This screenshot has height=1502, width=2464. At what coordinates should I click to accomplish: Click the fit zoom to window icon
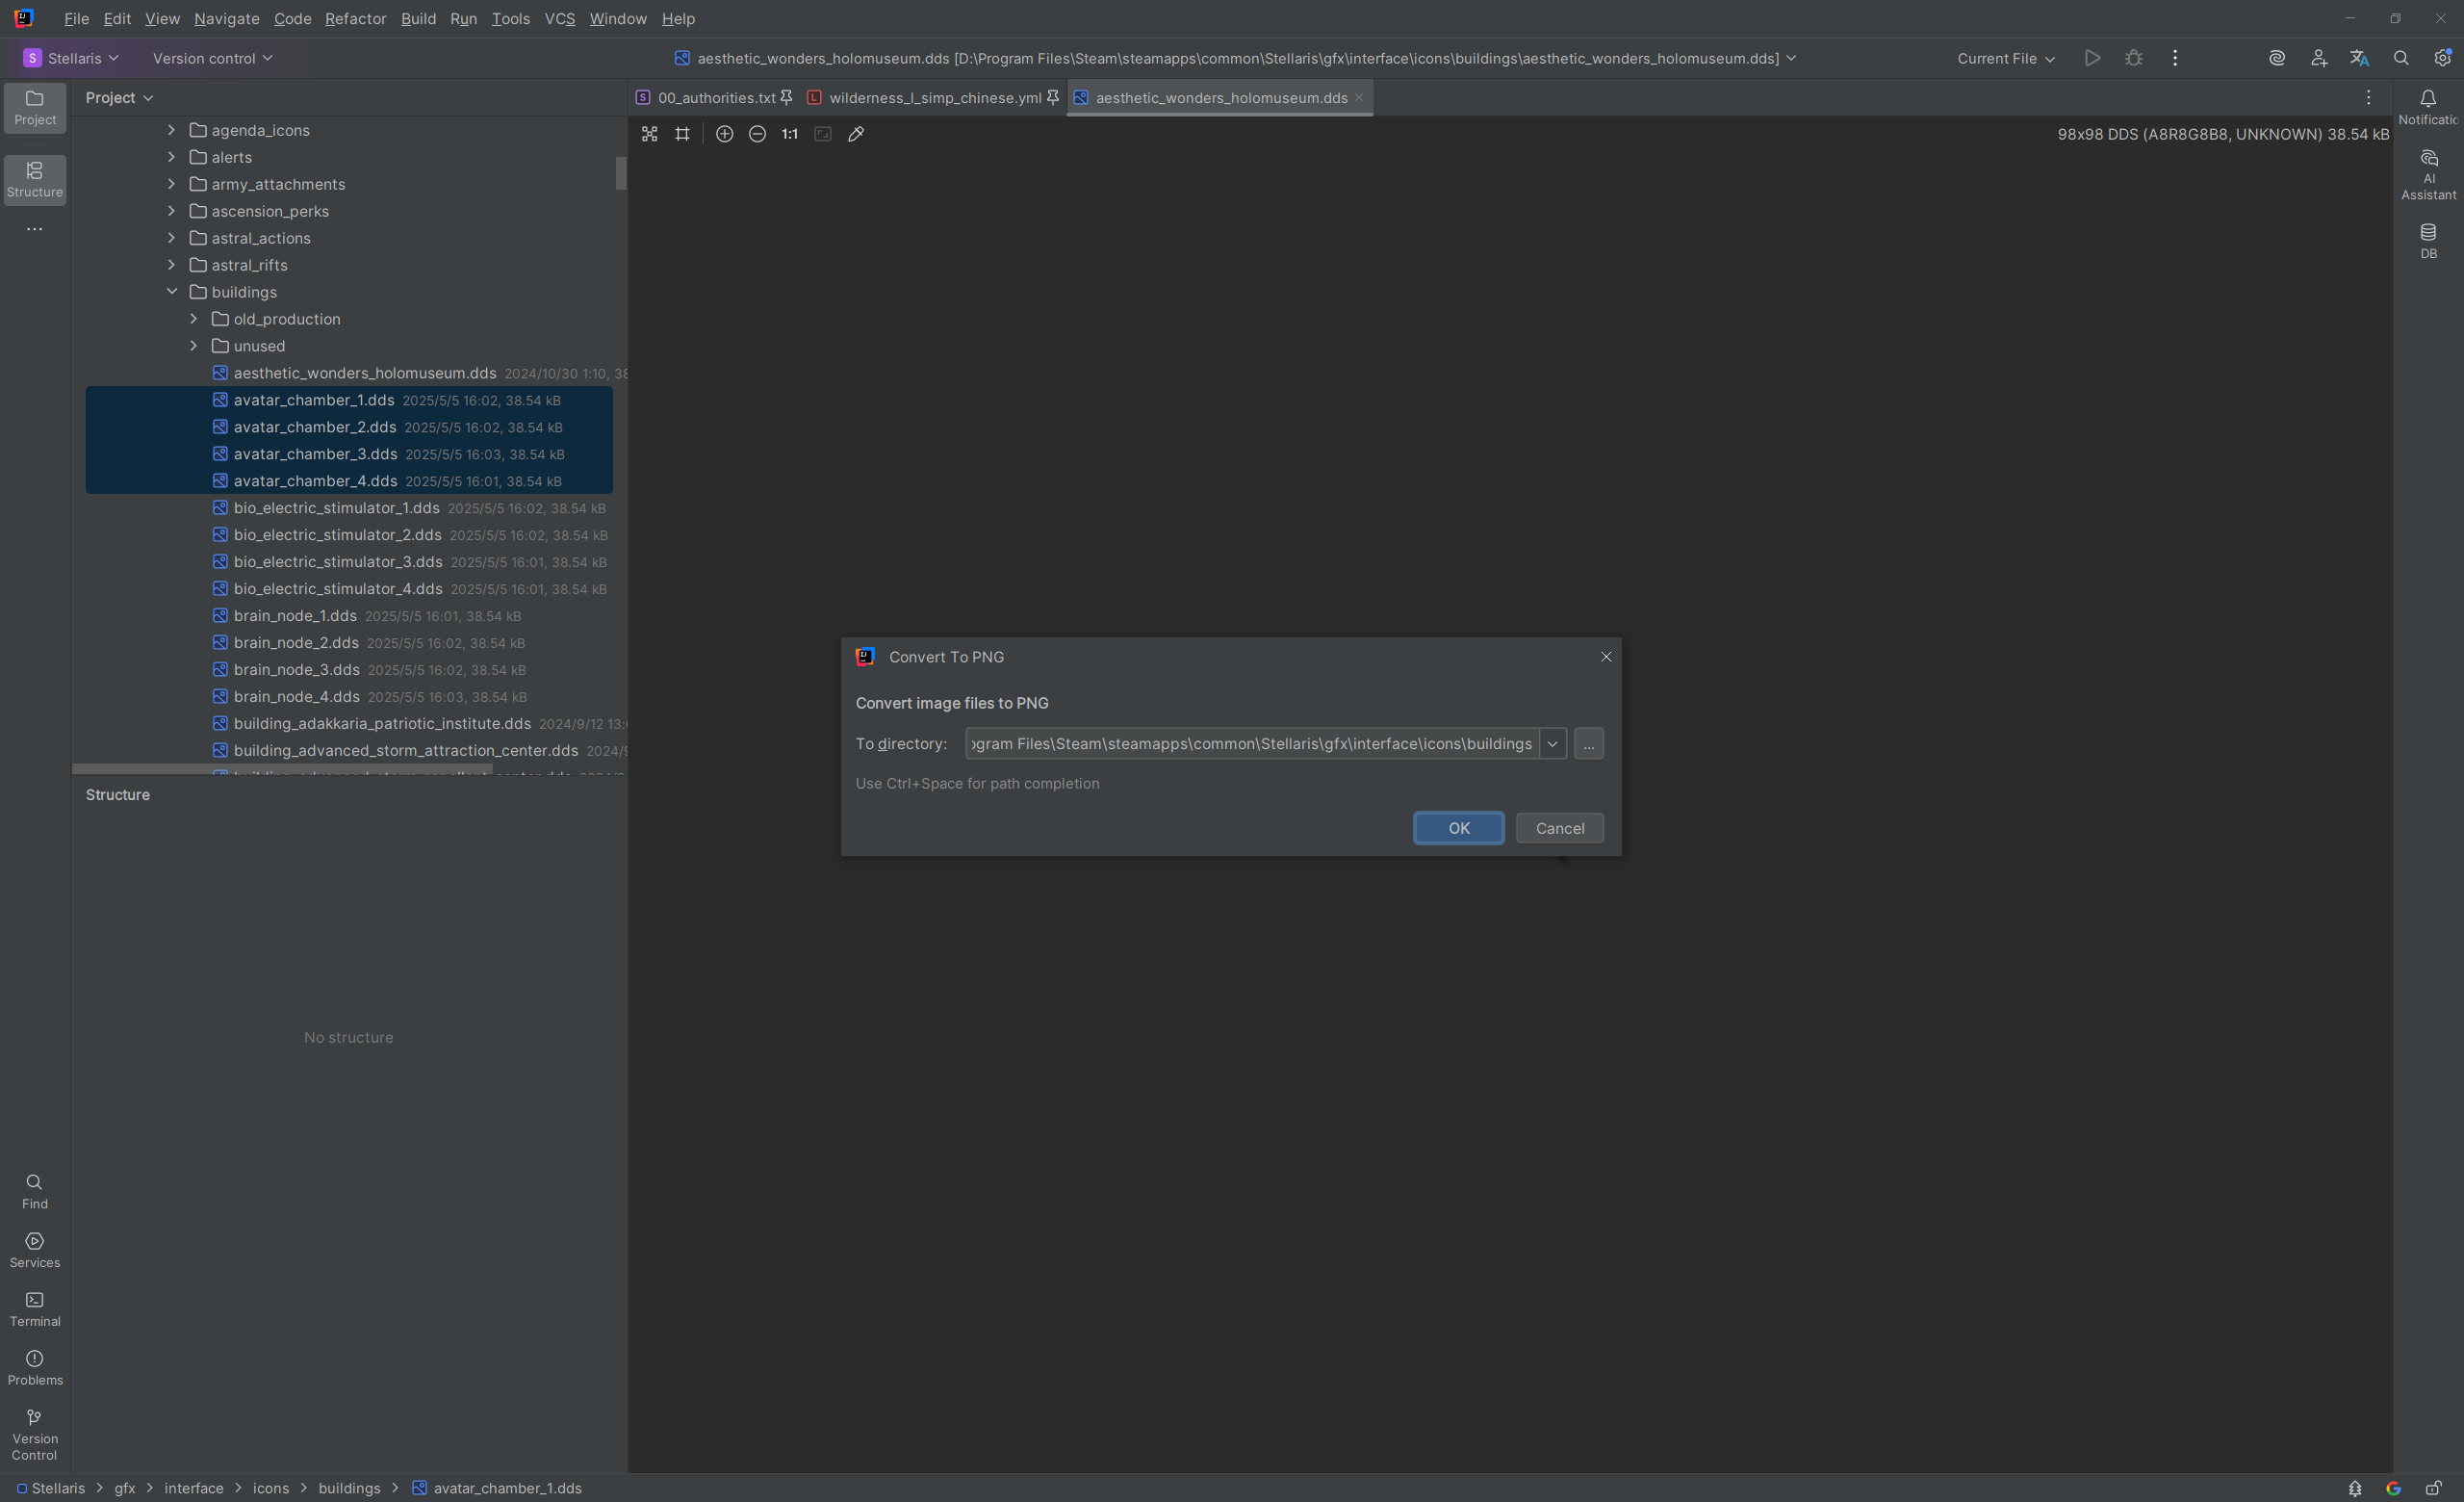(x=823, y=134)
